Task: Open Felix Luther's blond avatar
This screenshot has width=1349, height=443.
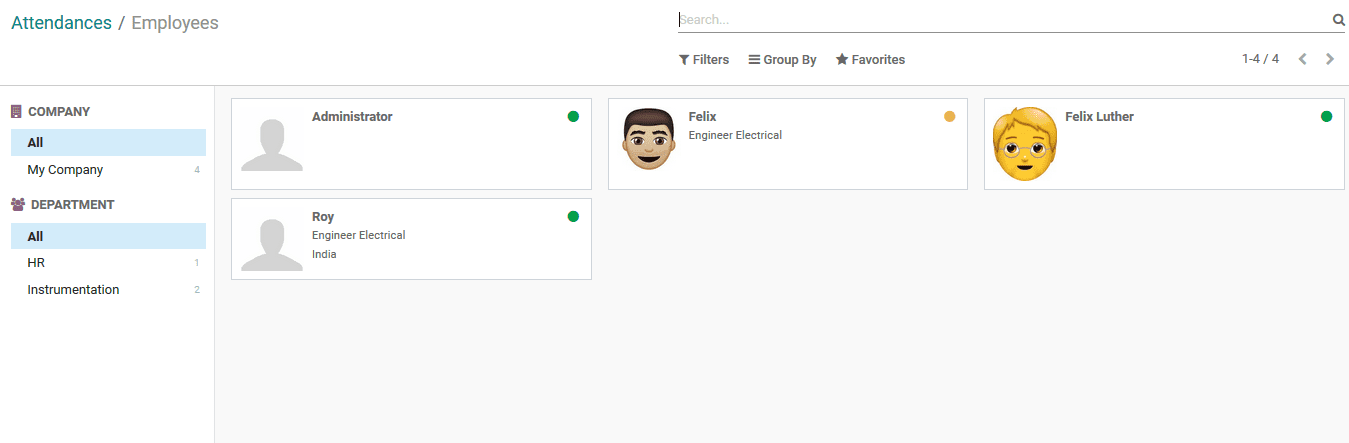Action: point(1025,143)
